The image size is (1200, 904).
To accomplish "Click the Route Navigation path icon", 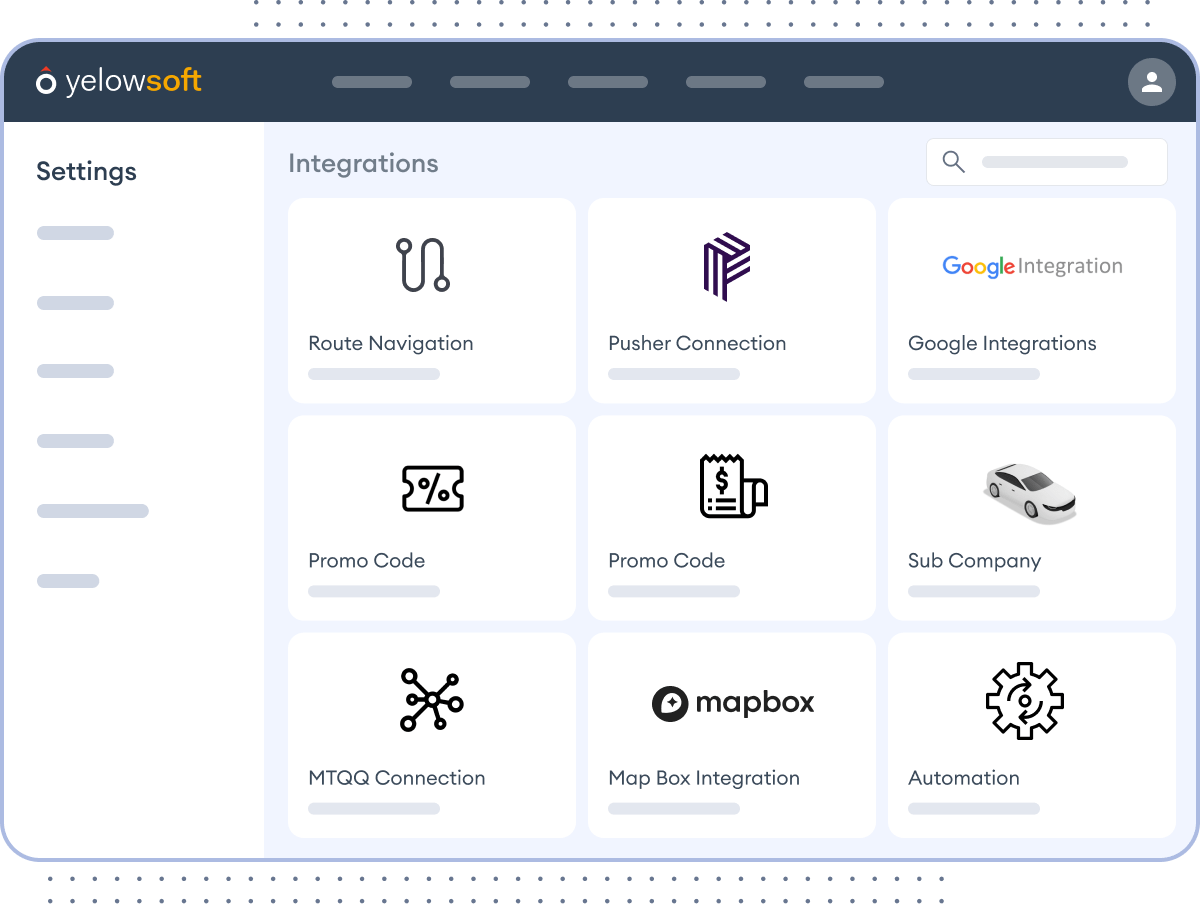I will click(423, 265).
